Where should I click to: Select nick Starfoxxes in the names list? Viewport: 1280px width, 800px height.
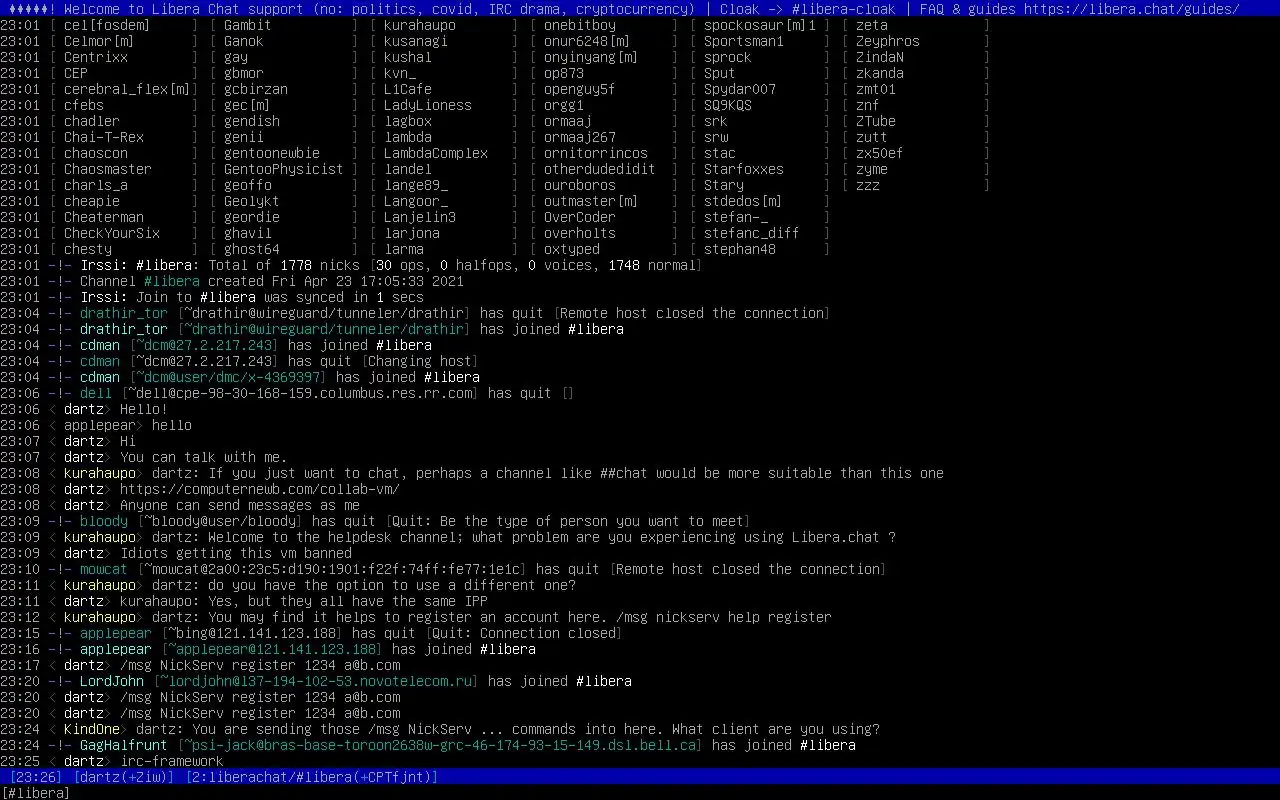click(744, 169)
